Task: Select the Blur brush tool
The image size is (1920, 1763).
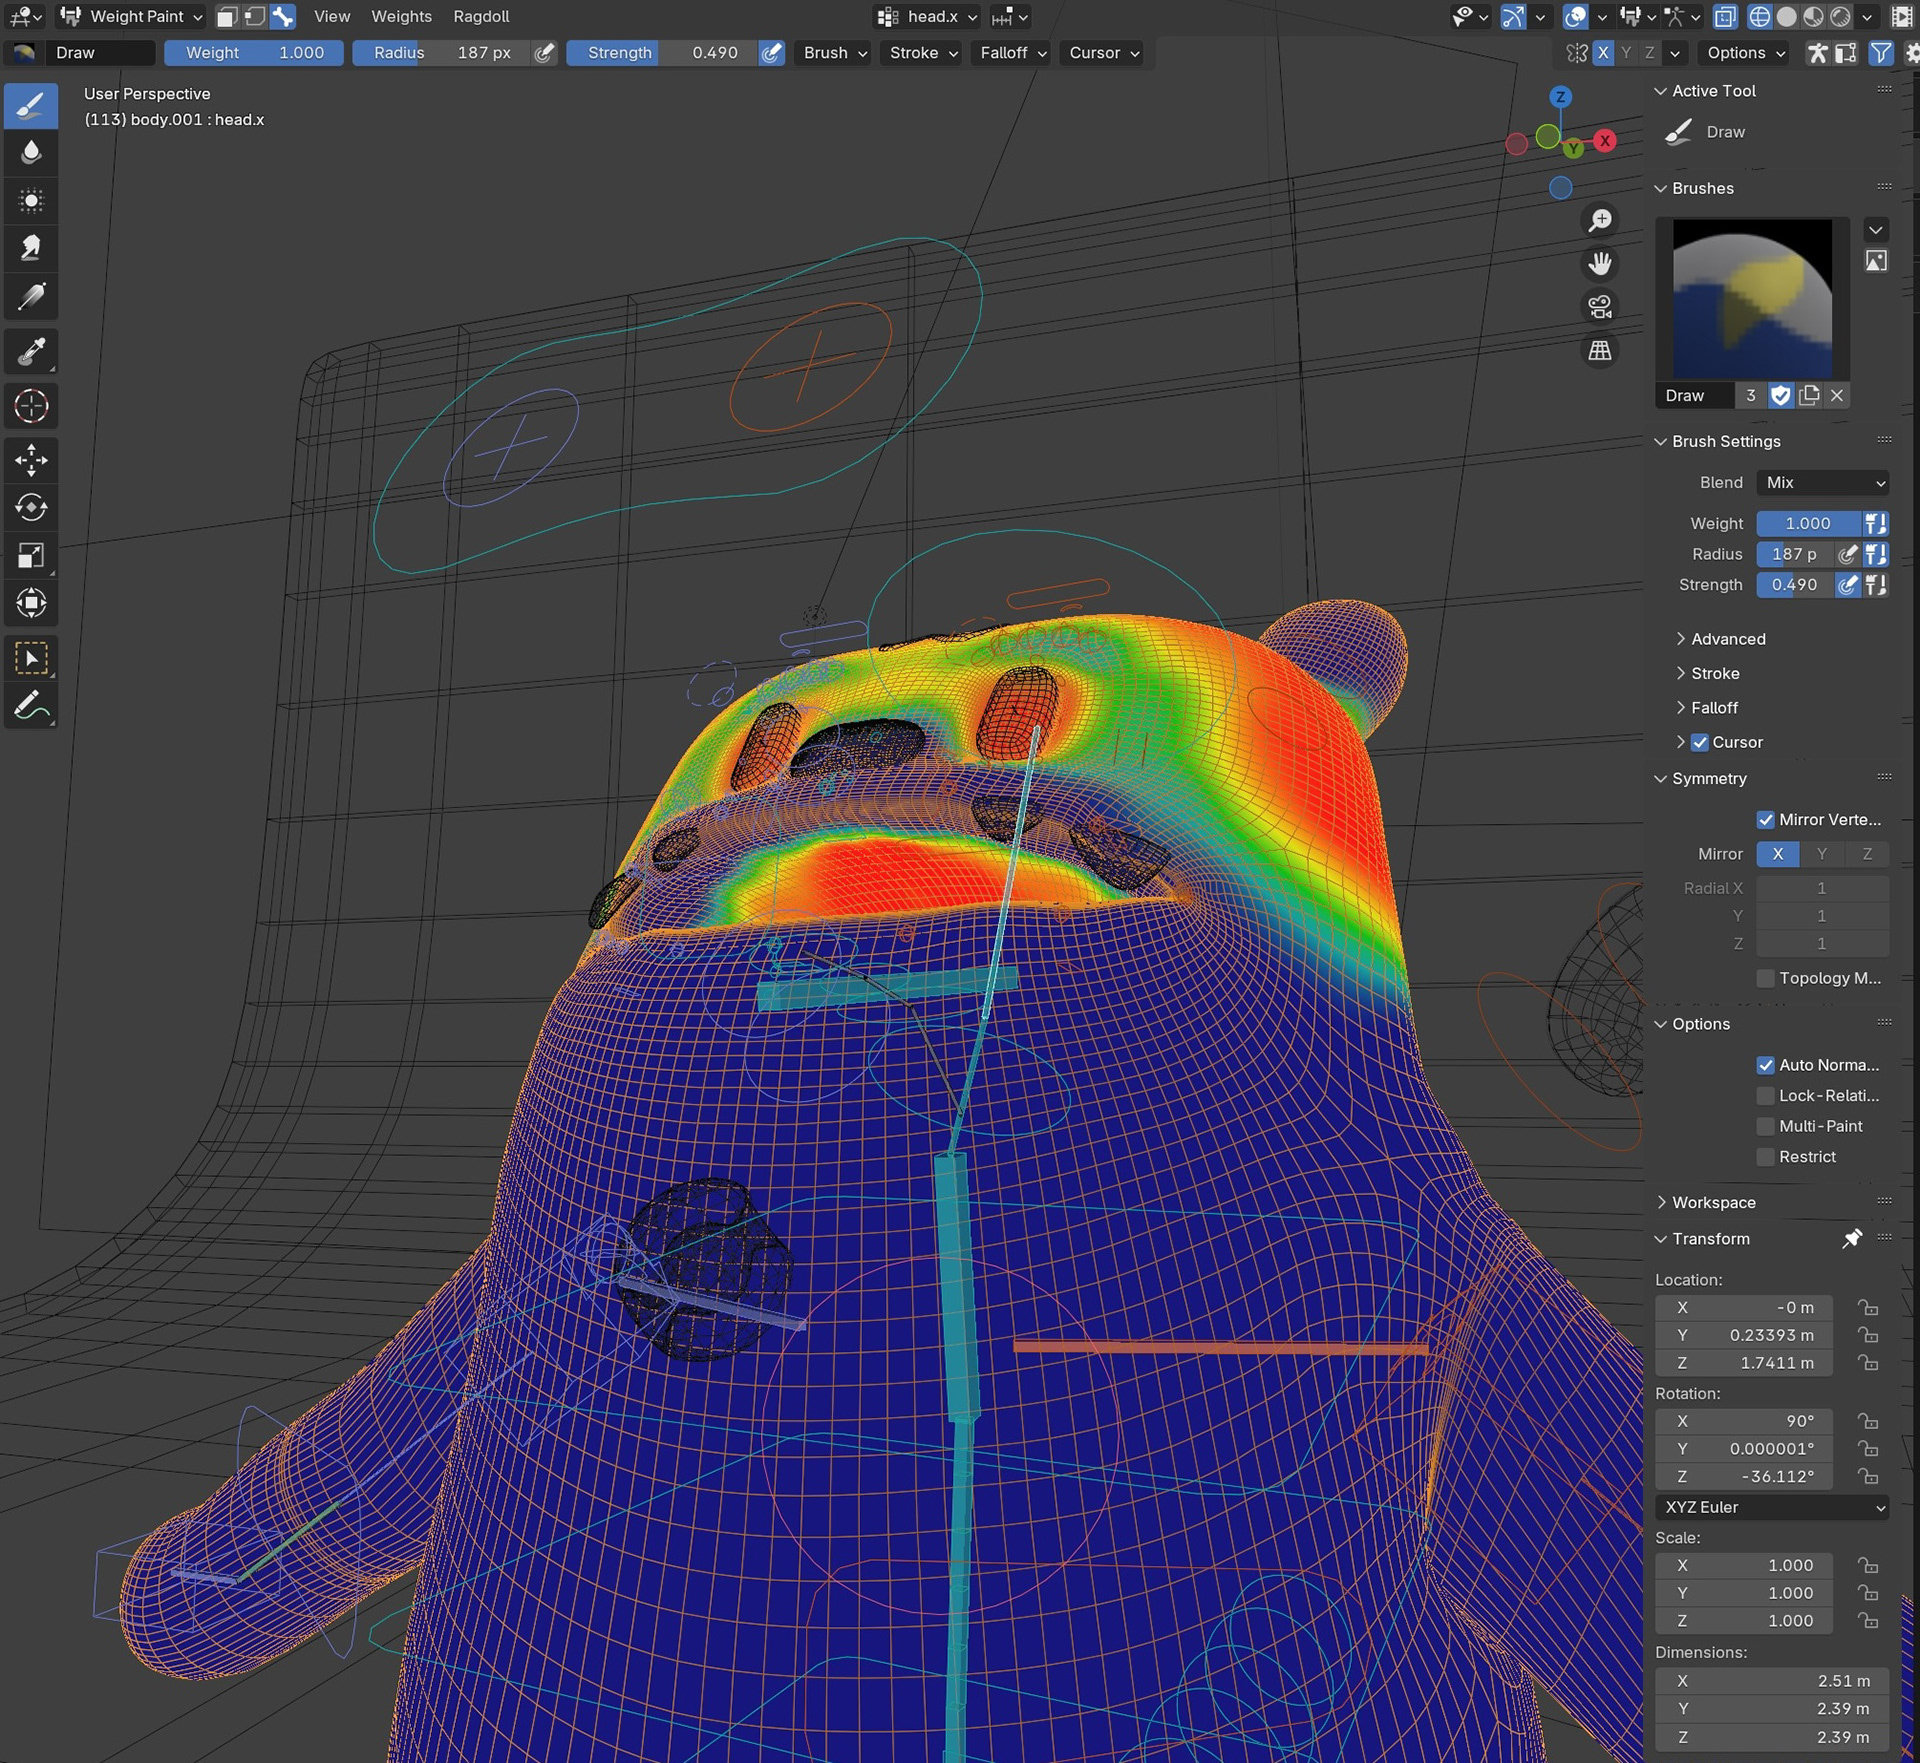Action: click(31, 153)
